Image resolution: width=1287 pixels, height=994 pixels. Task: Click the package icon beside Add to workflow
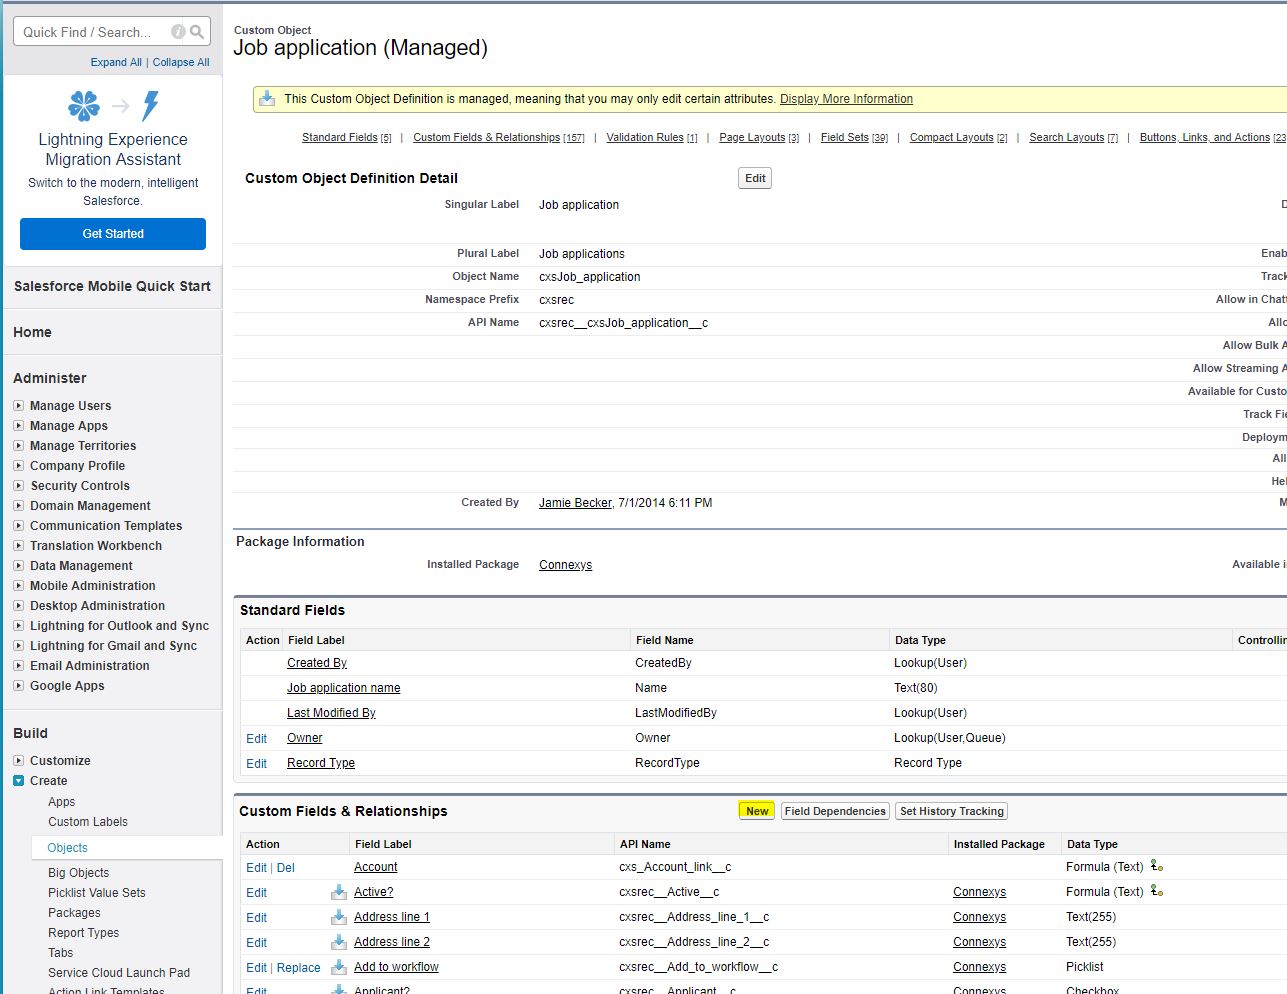point(339,967)
